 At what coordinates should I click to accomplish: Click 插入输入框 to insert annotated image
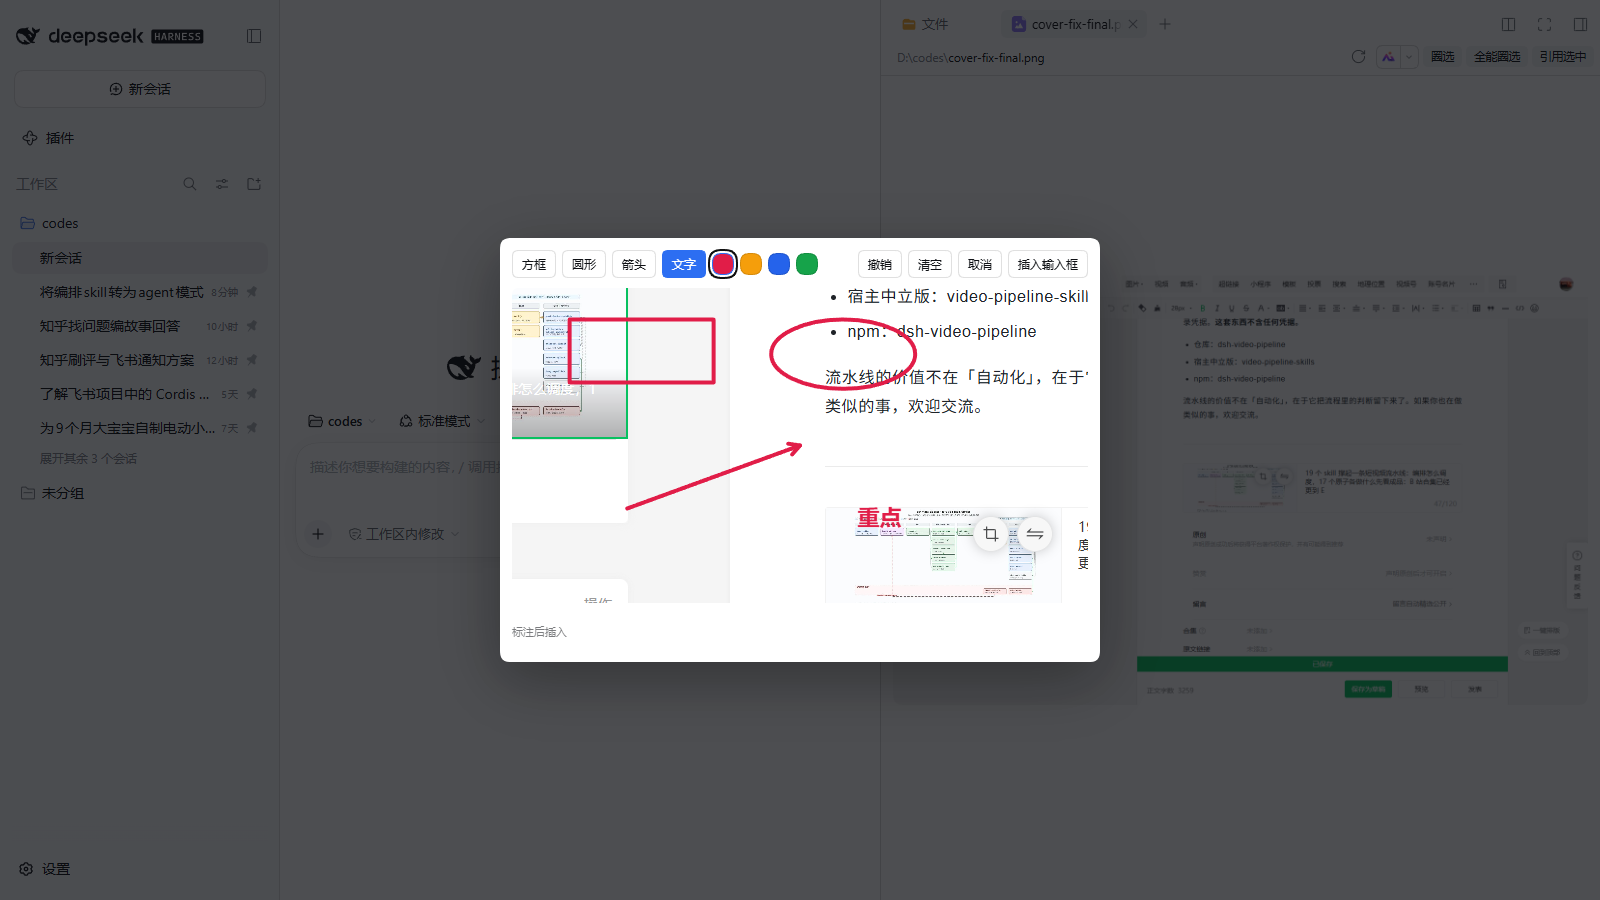point(1048,264)
